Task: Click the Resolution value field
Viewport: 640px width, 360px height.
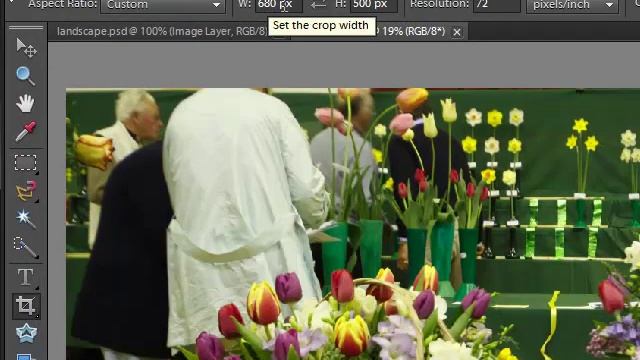Action: [496, 5]
